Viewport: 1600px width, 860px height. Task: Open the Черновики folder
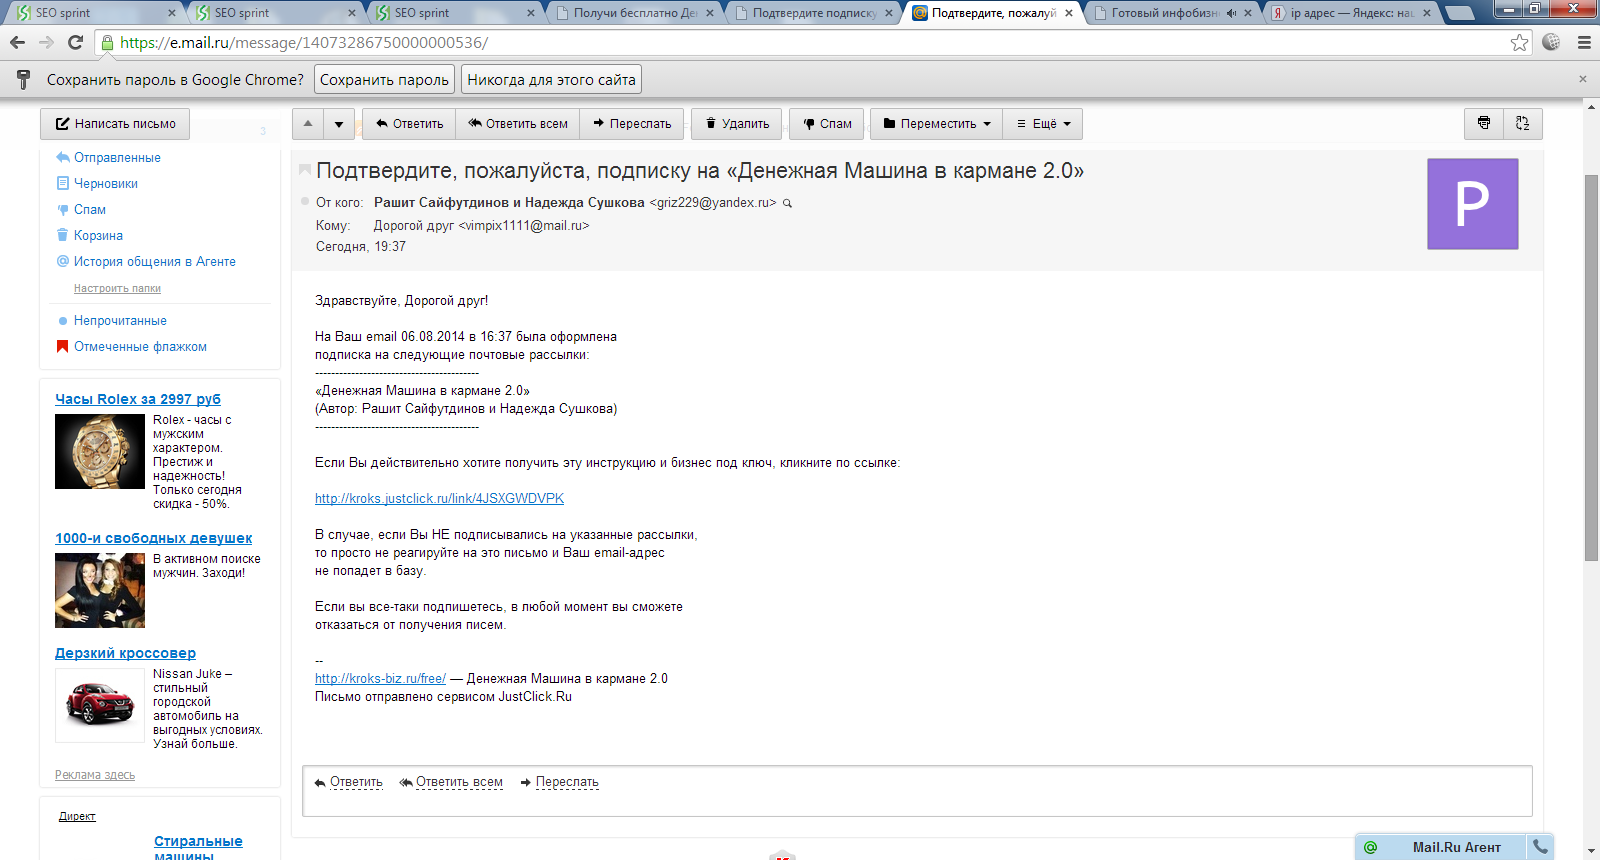105,184
